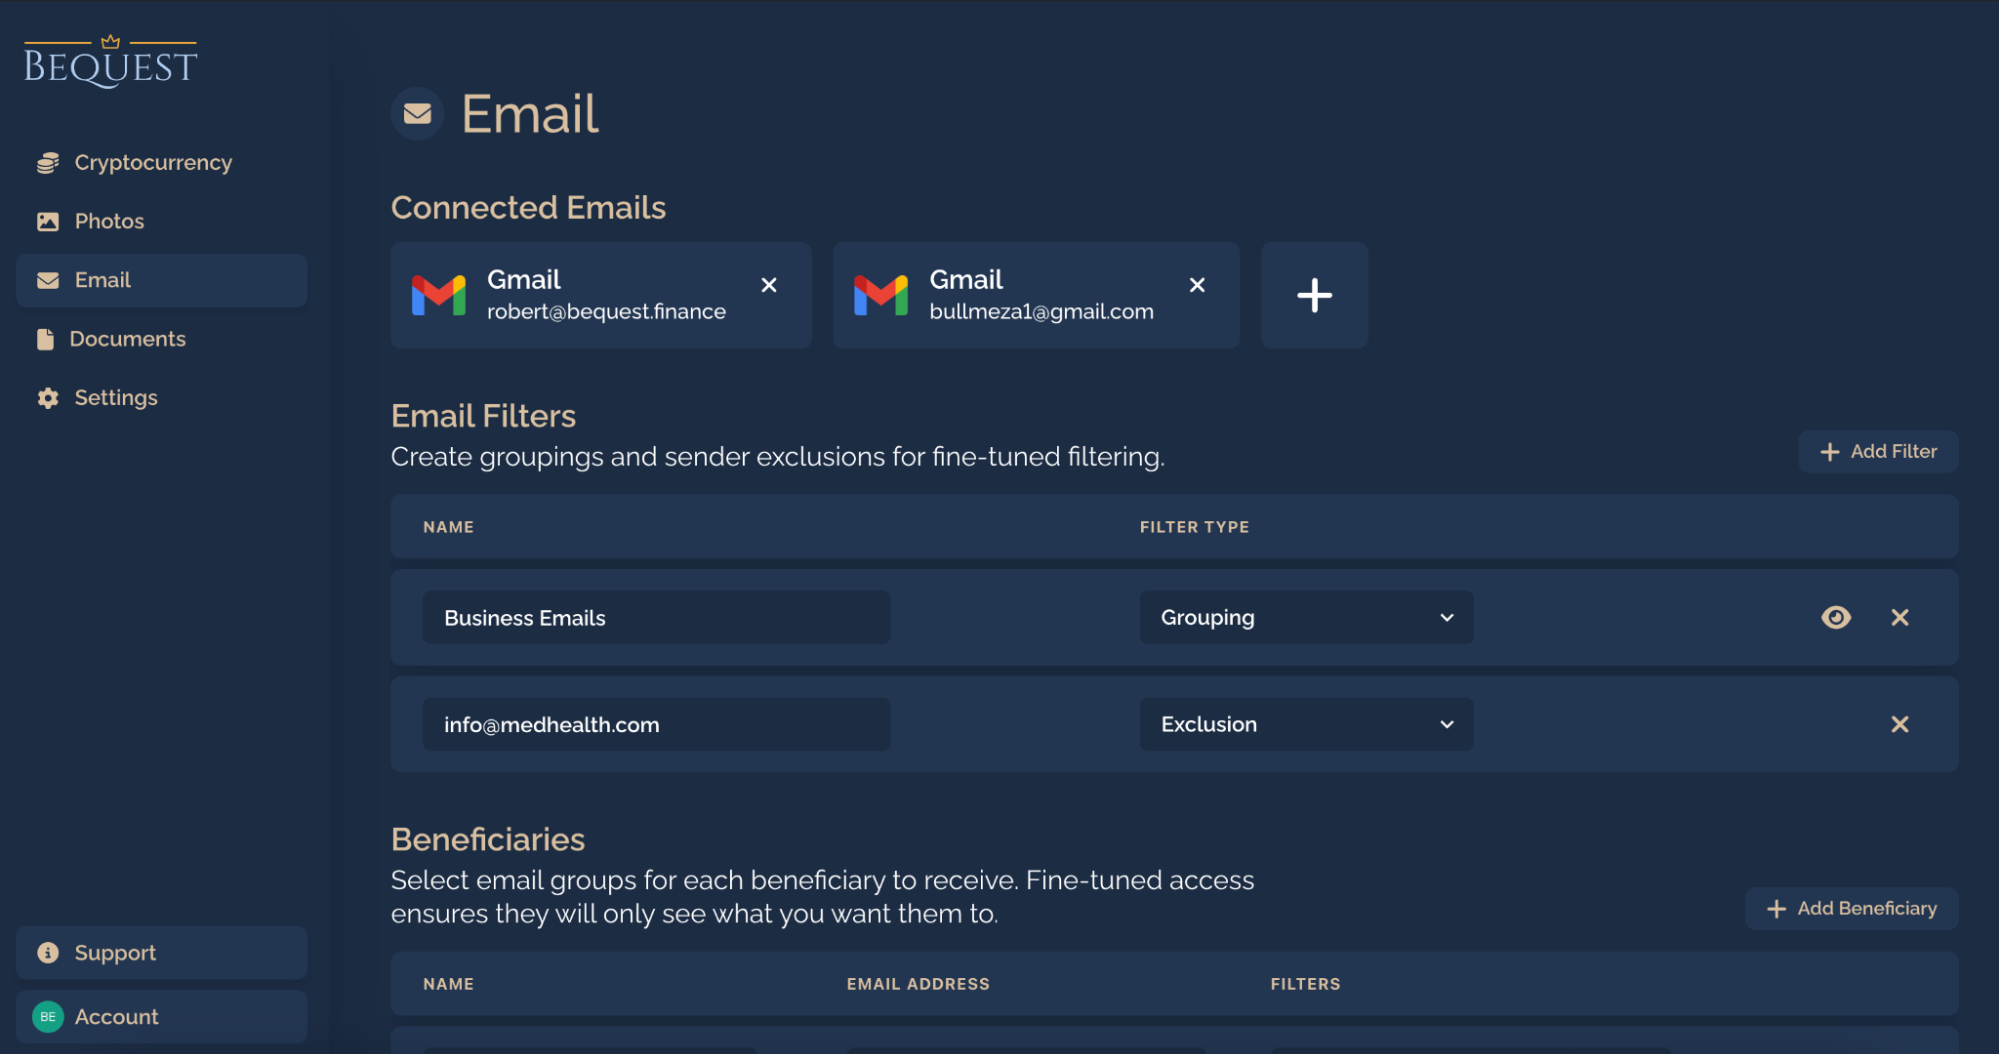1999x1055 pixels.
Task: Click the Add Filter button
Action: 1877,451
